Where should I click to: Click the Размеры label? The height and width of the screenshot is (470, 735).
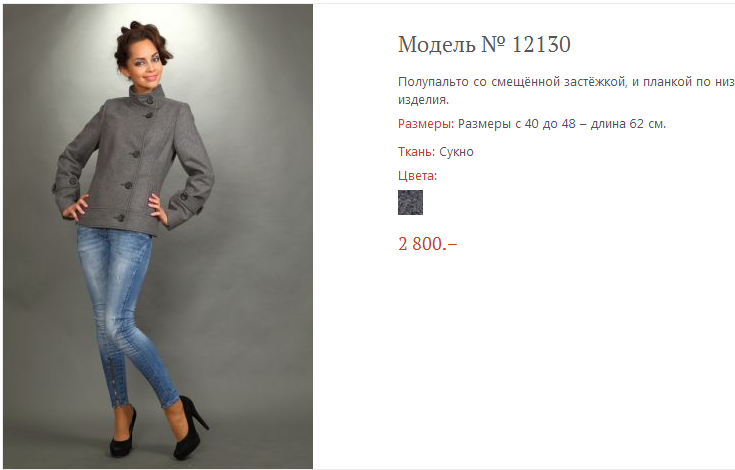click(x=426, y=124)
